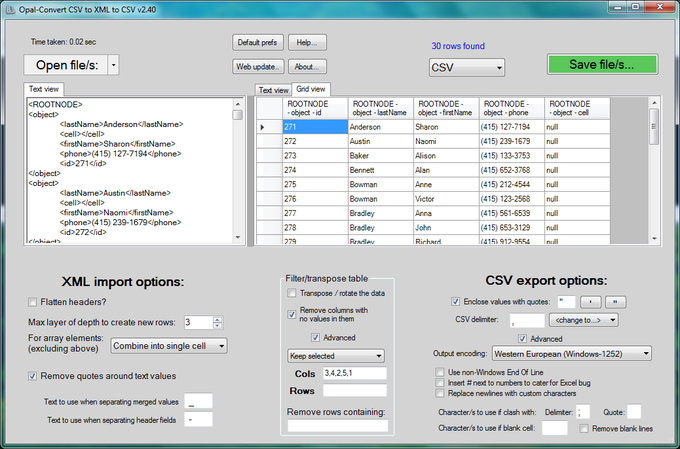Click the merged values separator text field

tap(198, 401)
